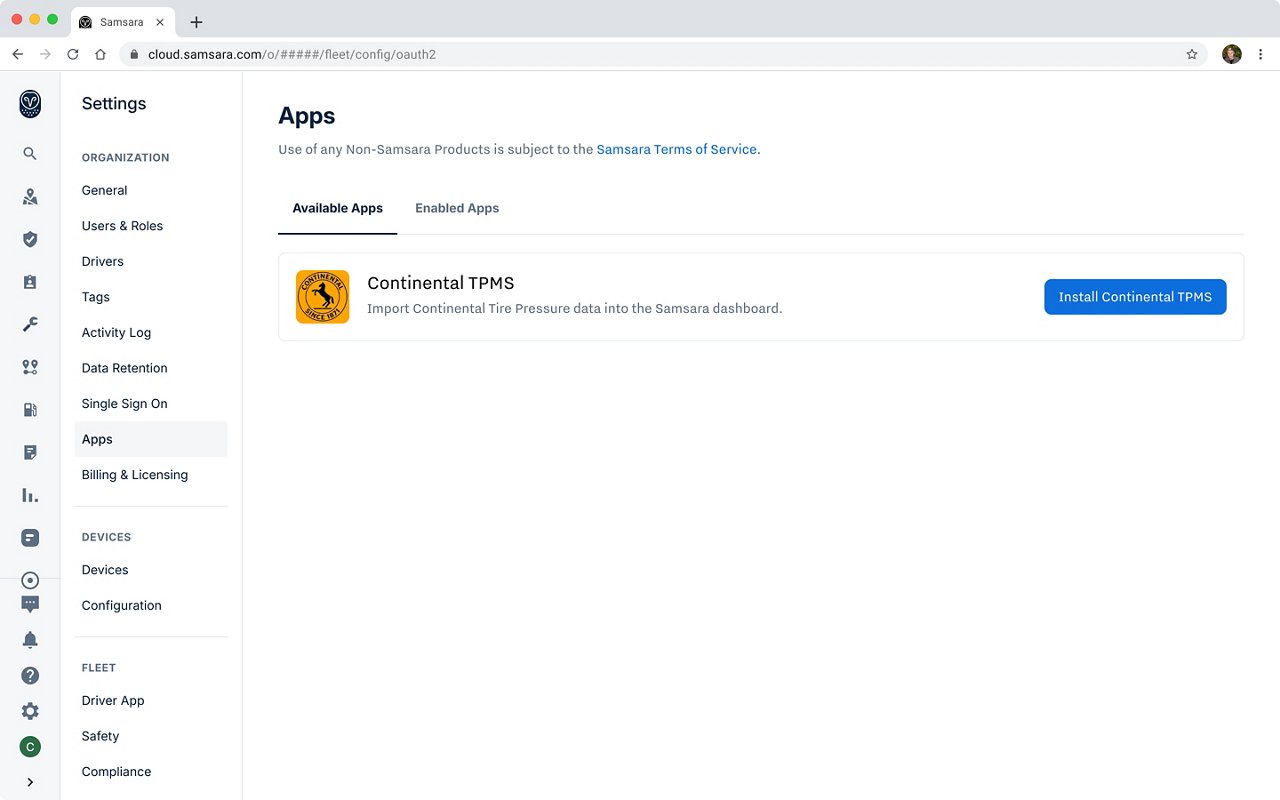Open the Chrome profile avatar
The width and height of the screenshot is (1280, 800).
(x=1232, y=54)
